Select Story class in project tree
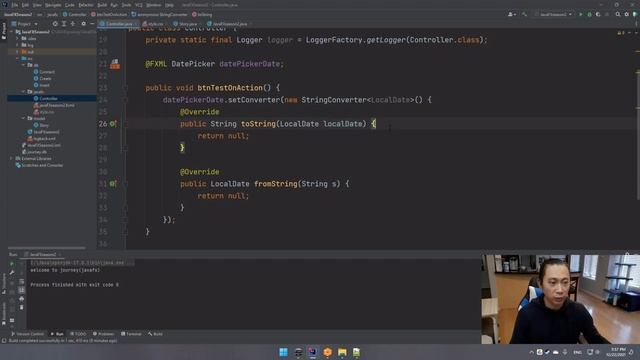The width and height of the screenshot is (640, 360). click(x=41, y=125)
